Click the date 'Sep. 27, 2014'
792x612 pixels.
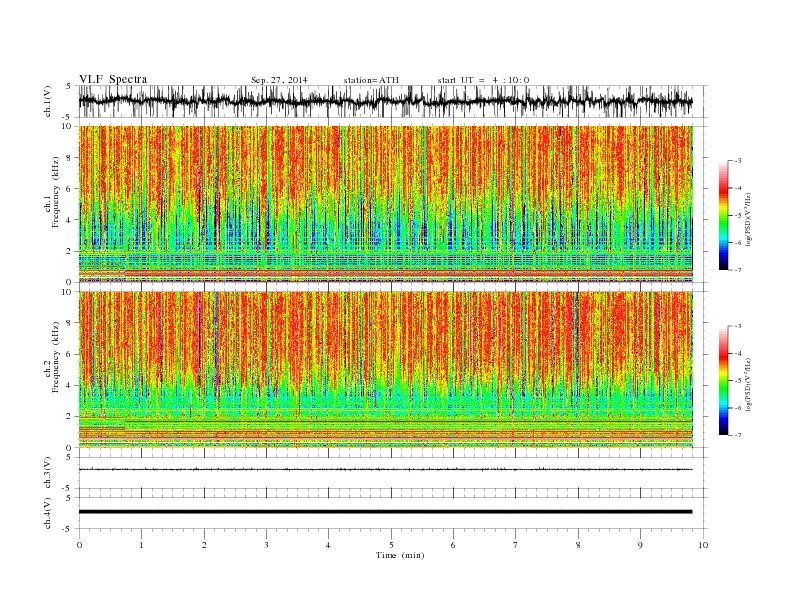click(279, 80)
